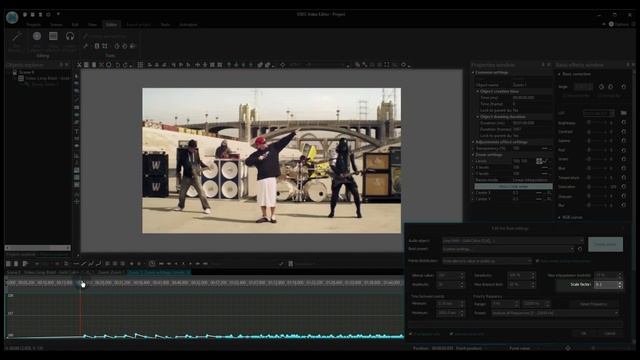Cancel the beat settings dialog
Viewport: 640px width, 360px height.
610,333
